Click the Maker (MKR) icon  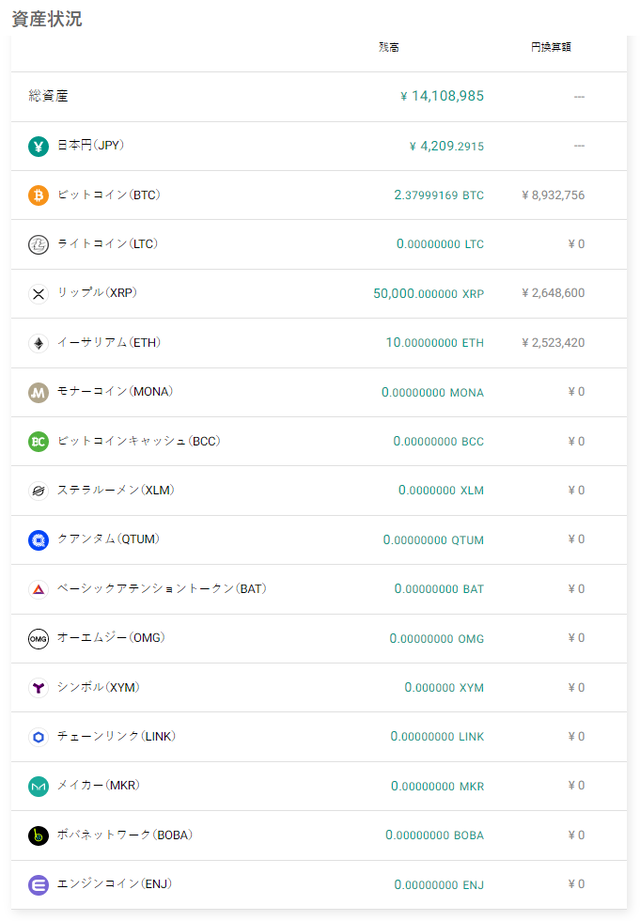click(38, 786)
